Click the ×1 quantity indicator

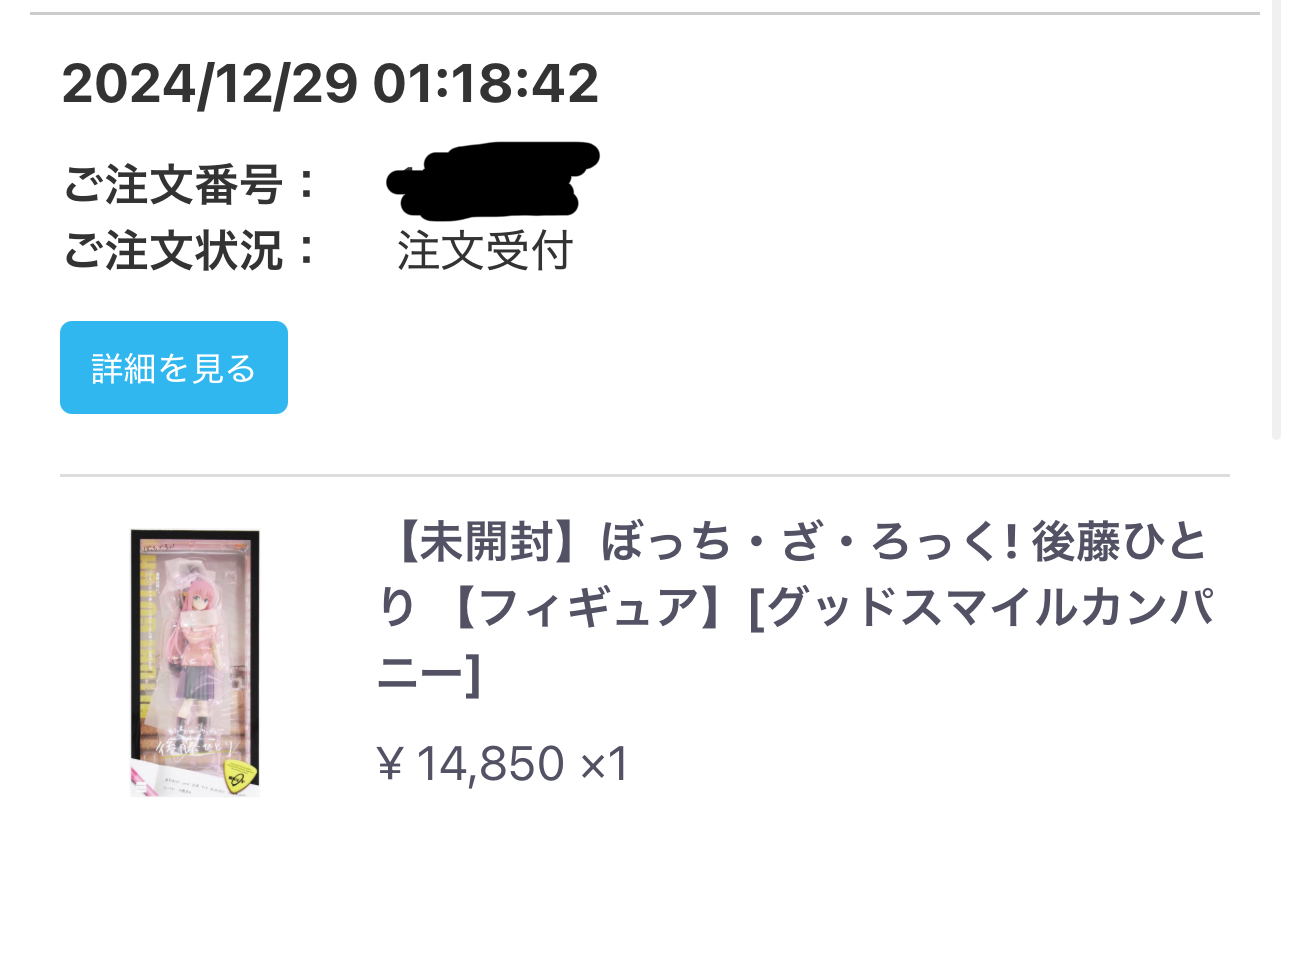click(605, 764)
